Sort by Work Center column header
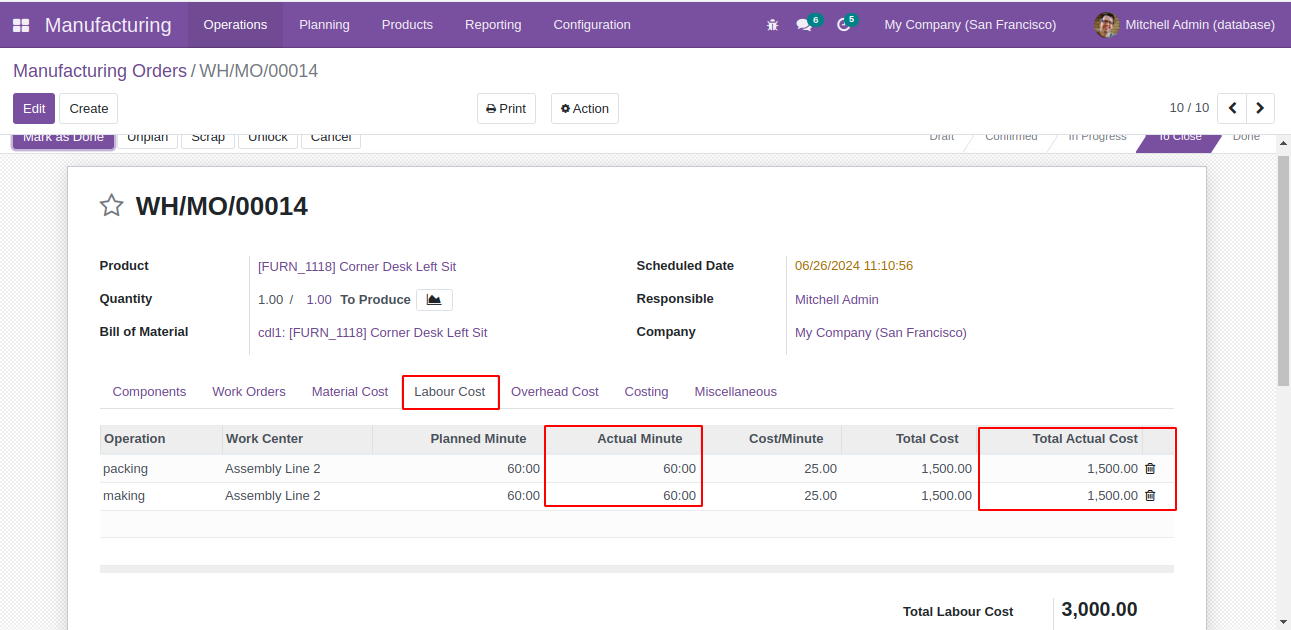 point(297,439)
